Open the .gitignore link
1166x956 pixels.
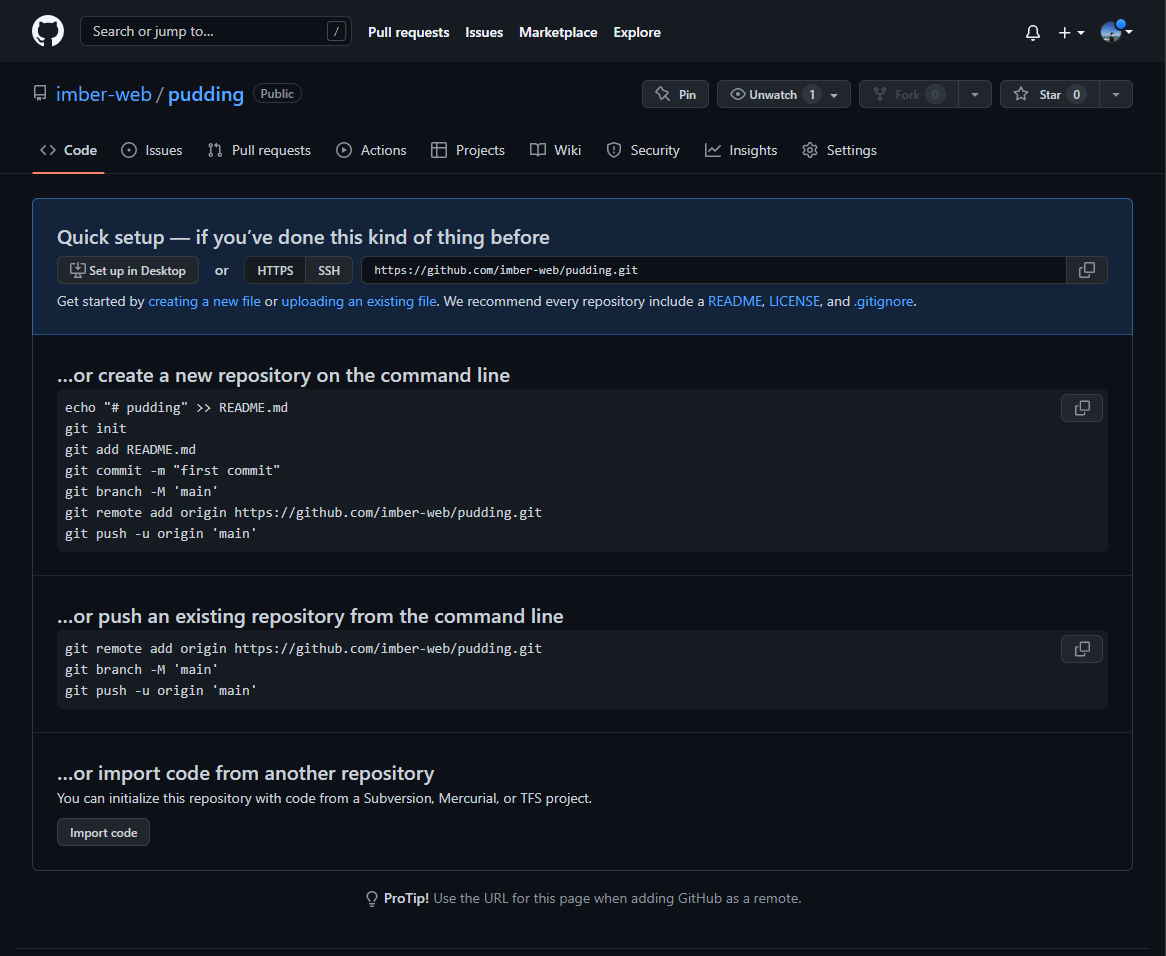(x=883, y=301)
